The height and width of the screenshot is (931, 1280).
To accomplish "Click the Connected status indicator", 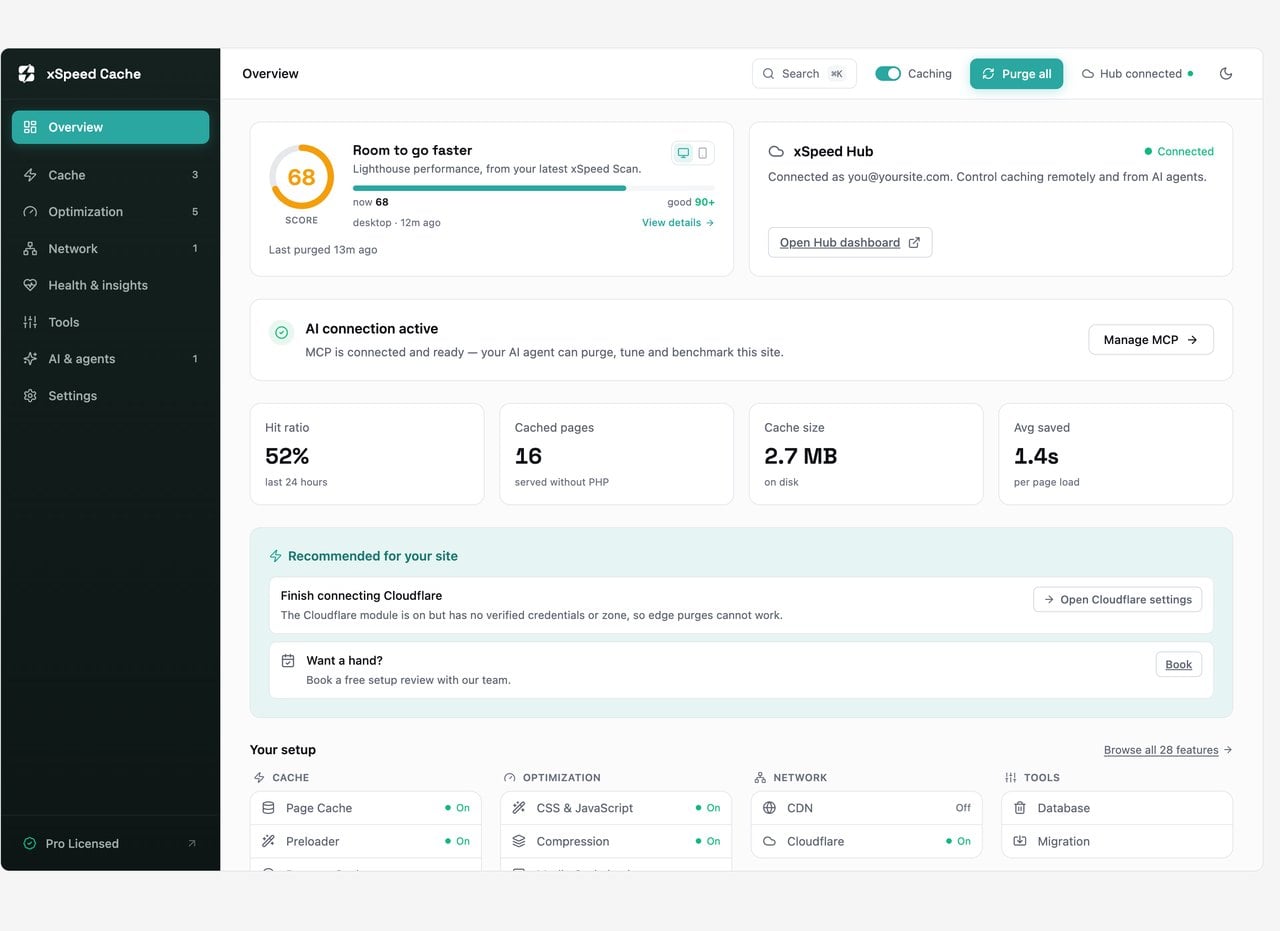I will click(x=1179, y=152).
